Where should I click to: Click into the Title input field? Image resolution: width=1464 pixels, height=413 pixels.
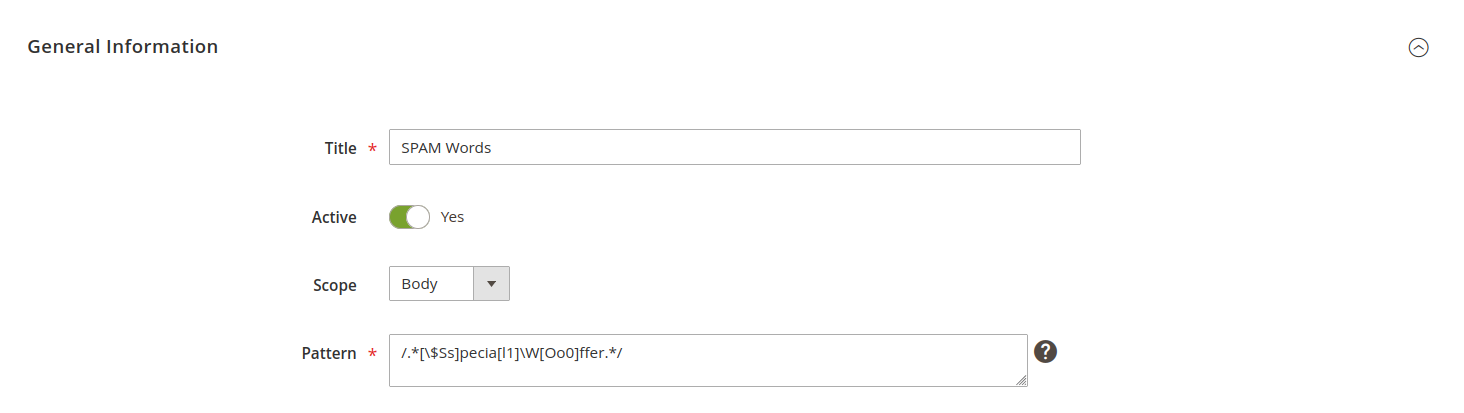(x=734, y=147)
